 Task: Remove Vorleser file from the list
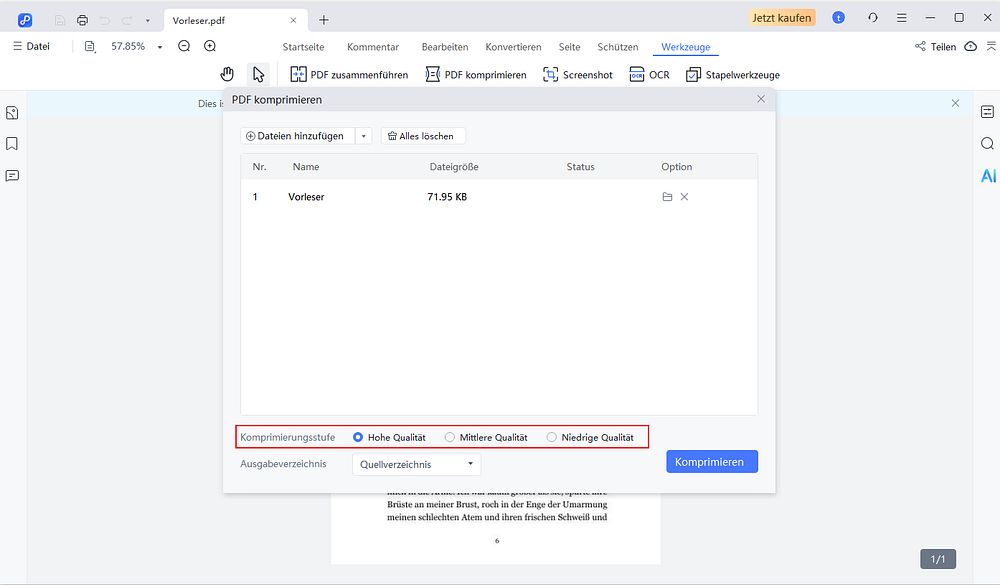[x=684, y=196]
